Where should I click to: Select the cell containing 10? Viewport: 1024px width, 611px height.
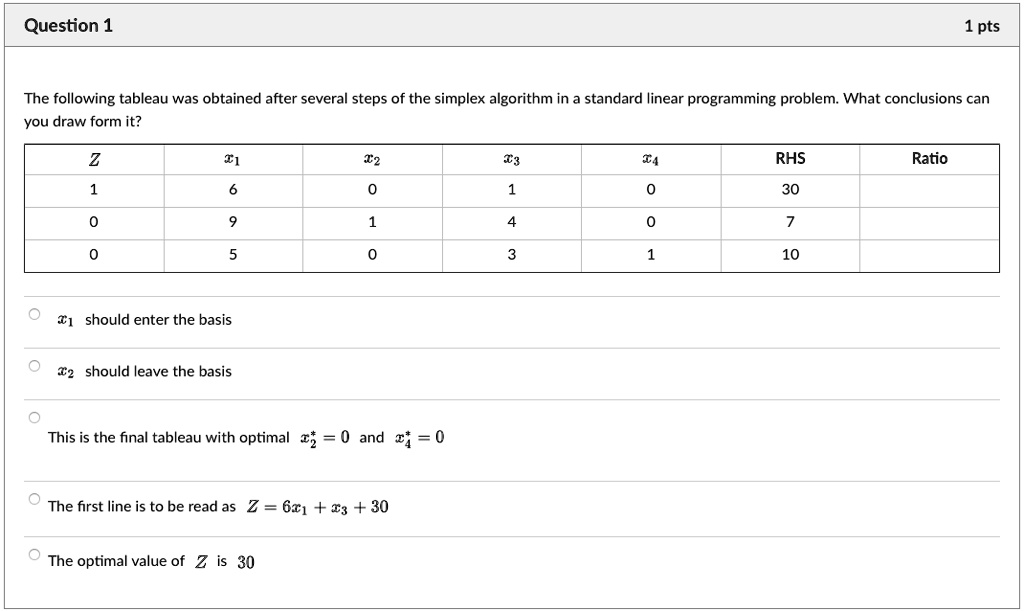pyautogui.click(x=789, y=254)
